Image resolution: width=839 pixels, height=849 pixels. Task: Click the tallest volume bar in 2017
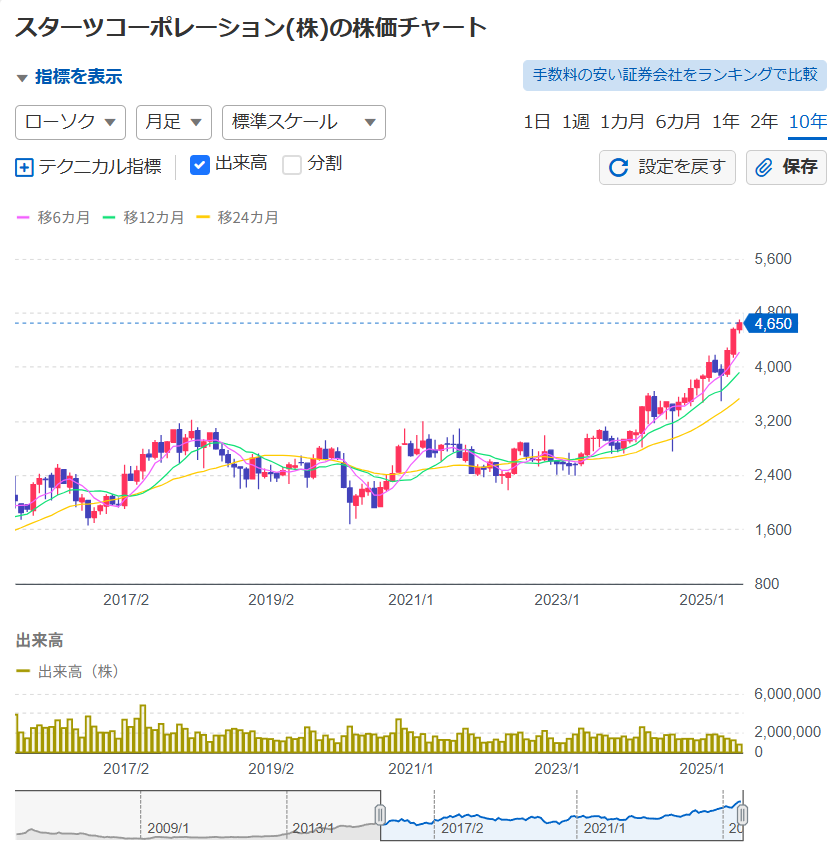143,729
